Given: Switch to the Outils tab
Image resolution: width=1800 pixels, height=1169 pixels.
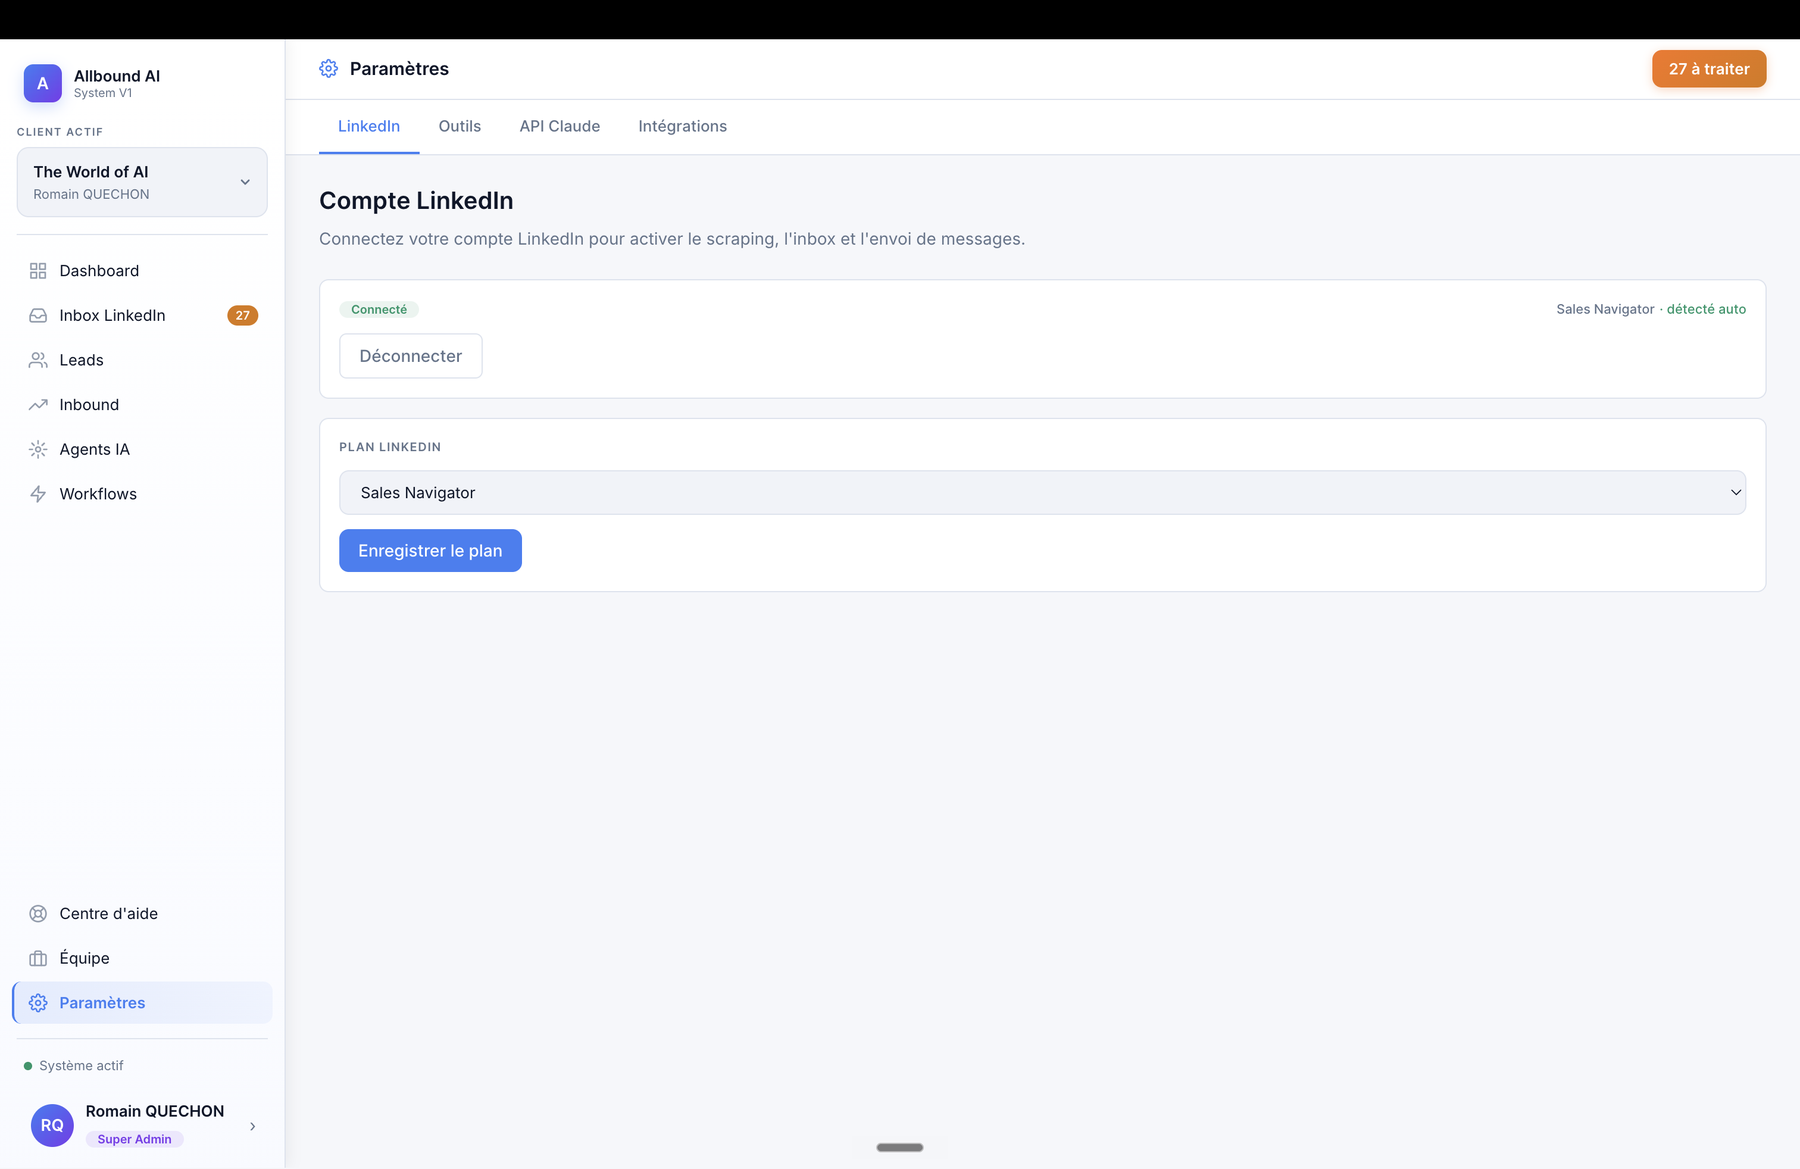Looking at the screenshot, I should coord(460,126).
